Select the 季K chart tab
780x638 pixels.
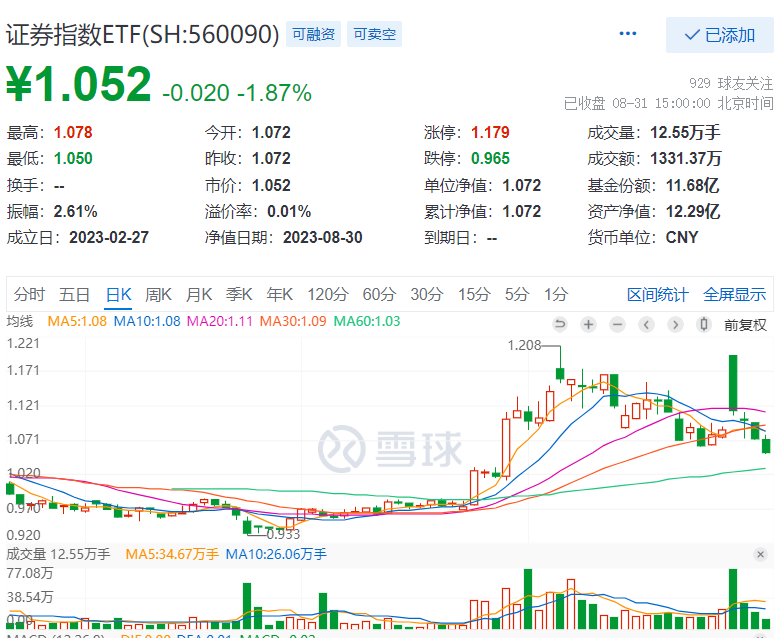239,294
